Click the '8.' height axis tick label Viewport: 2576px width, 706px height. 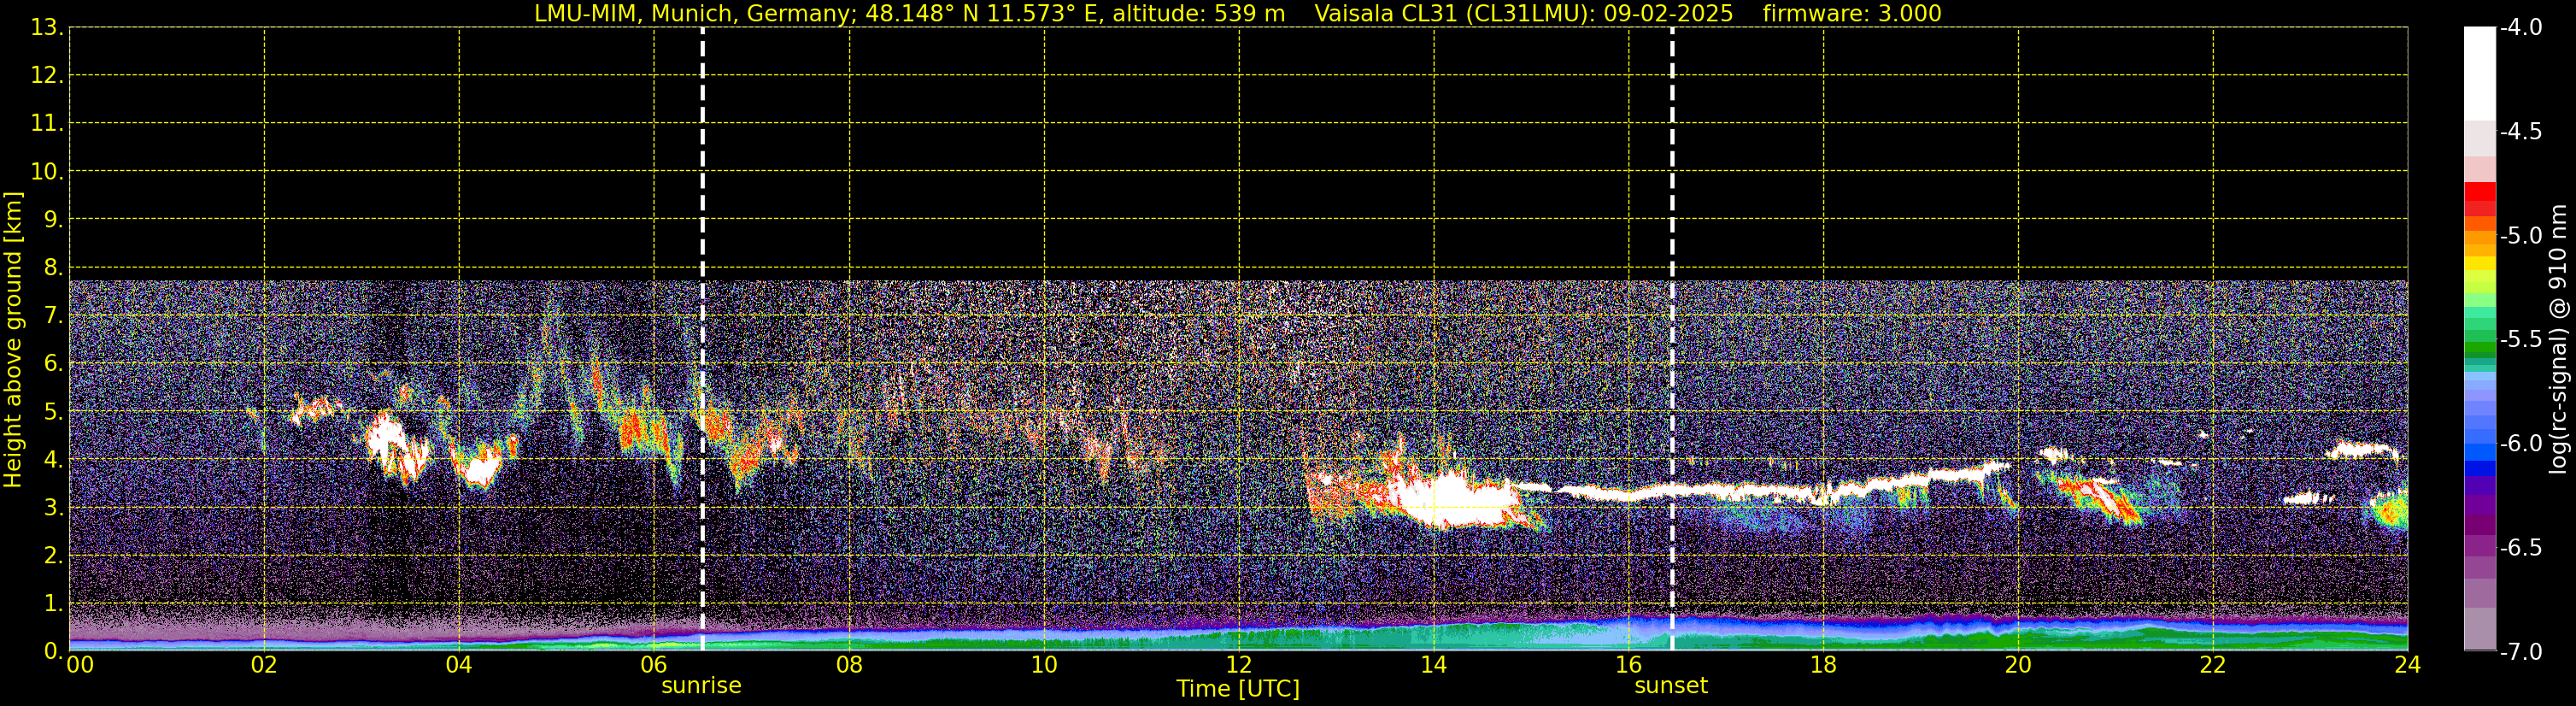pyautogui.click(x=54, y=267)
